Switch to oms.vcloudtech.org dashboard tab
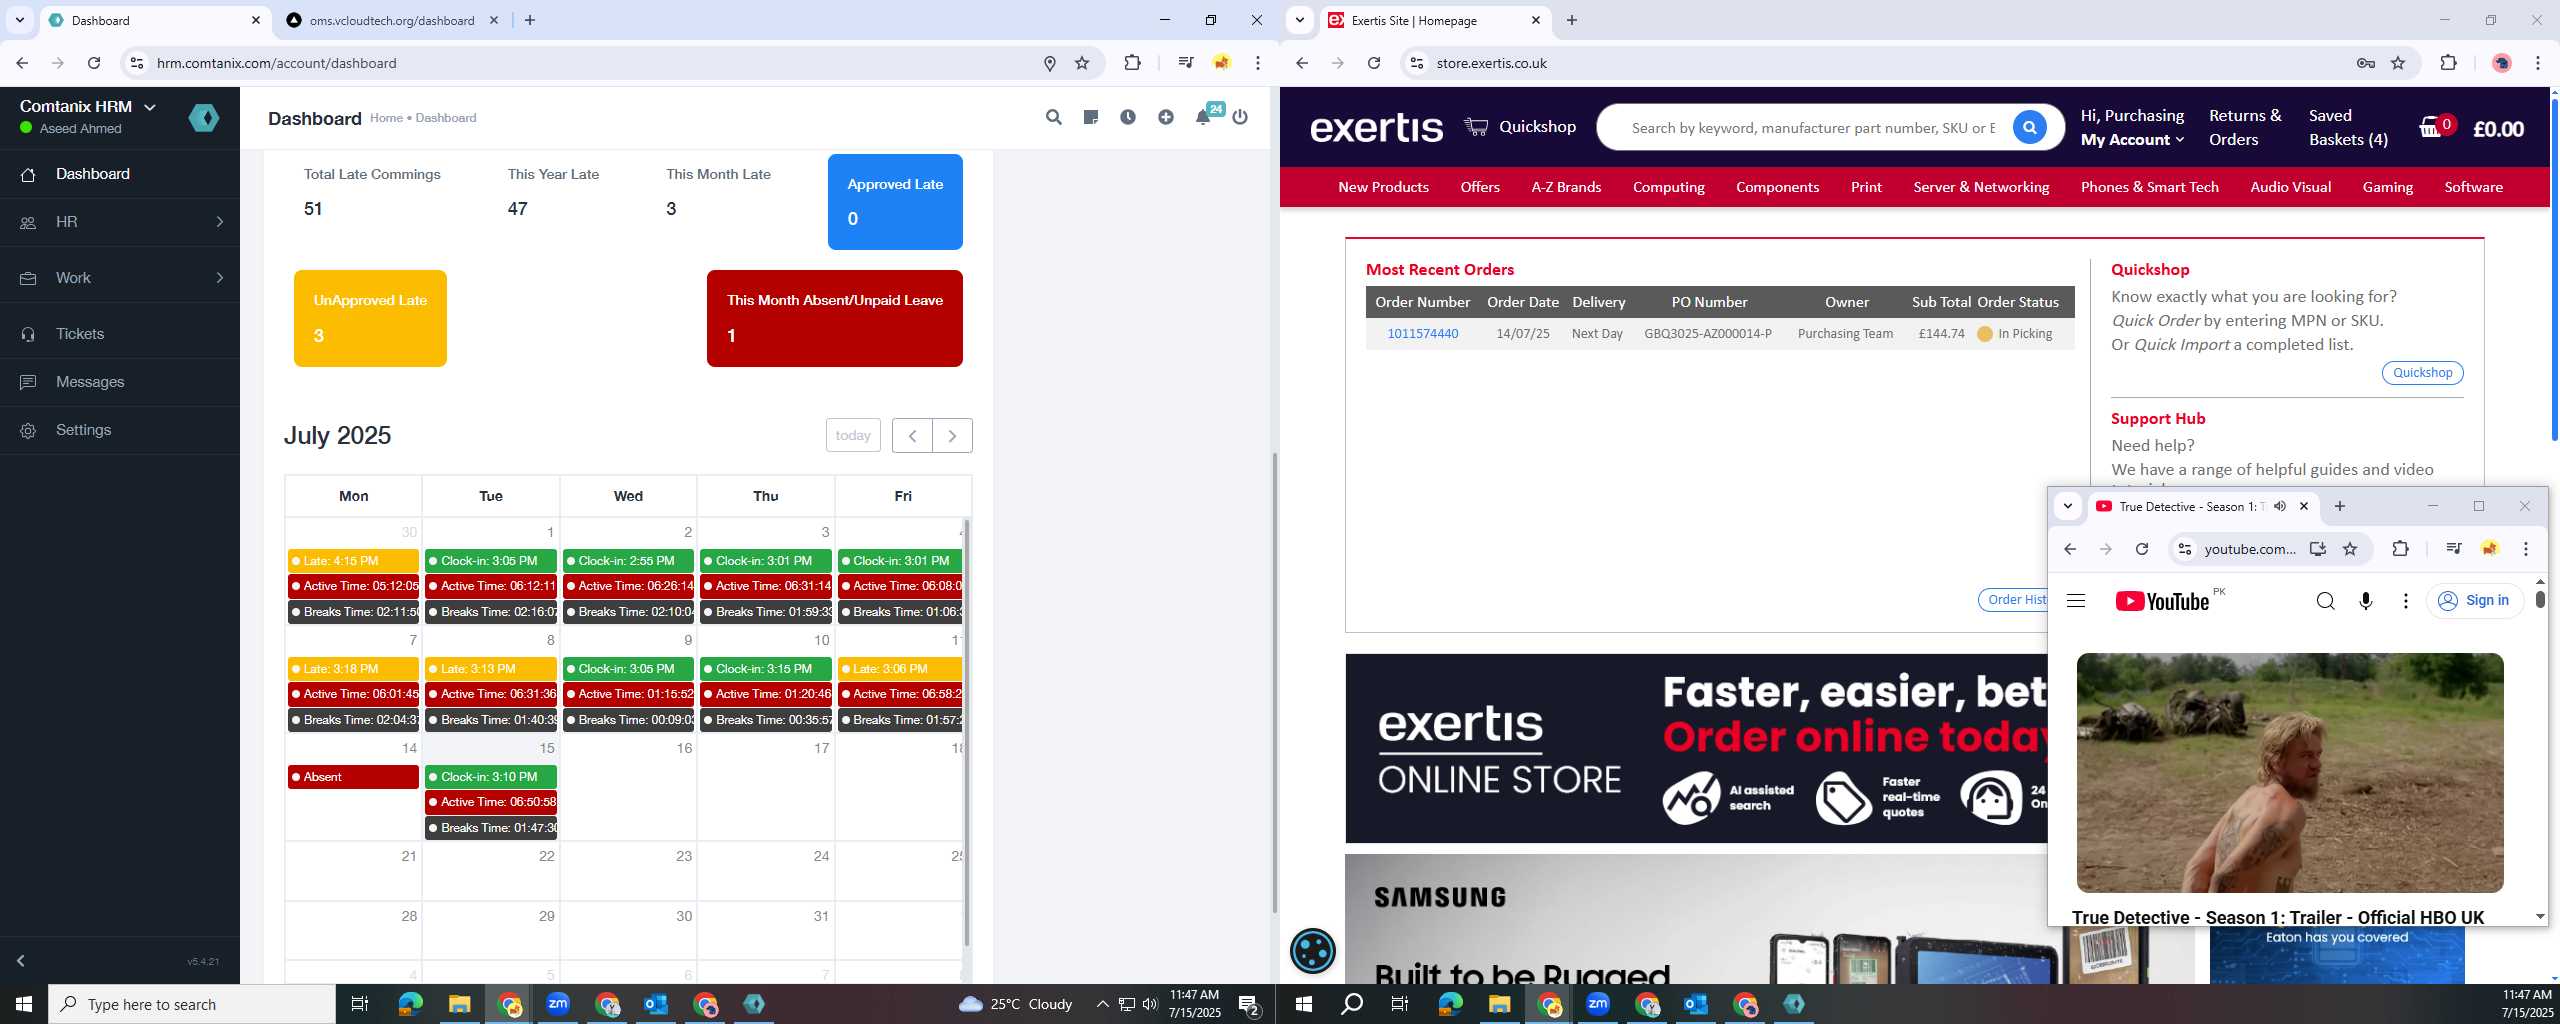The height and width of the screenshot is (1024, 2560). (392, 20)
